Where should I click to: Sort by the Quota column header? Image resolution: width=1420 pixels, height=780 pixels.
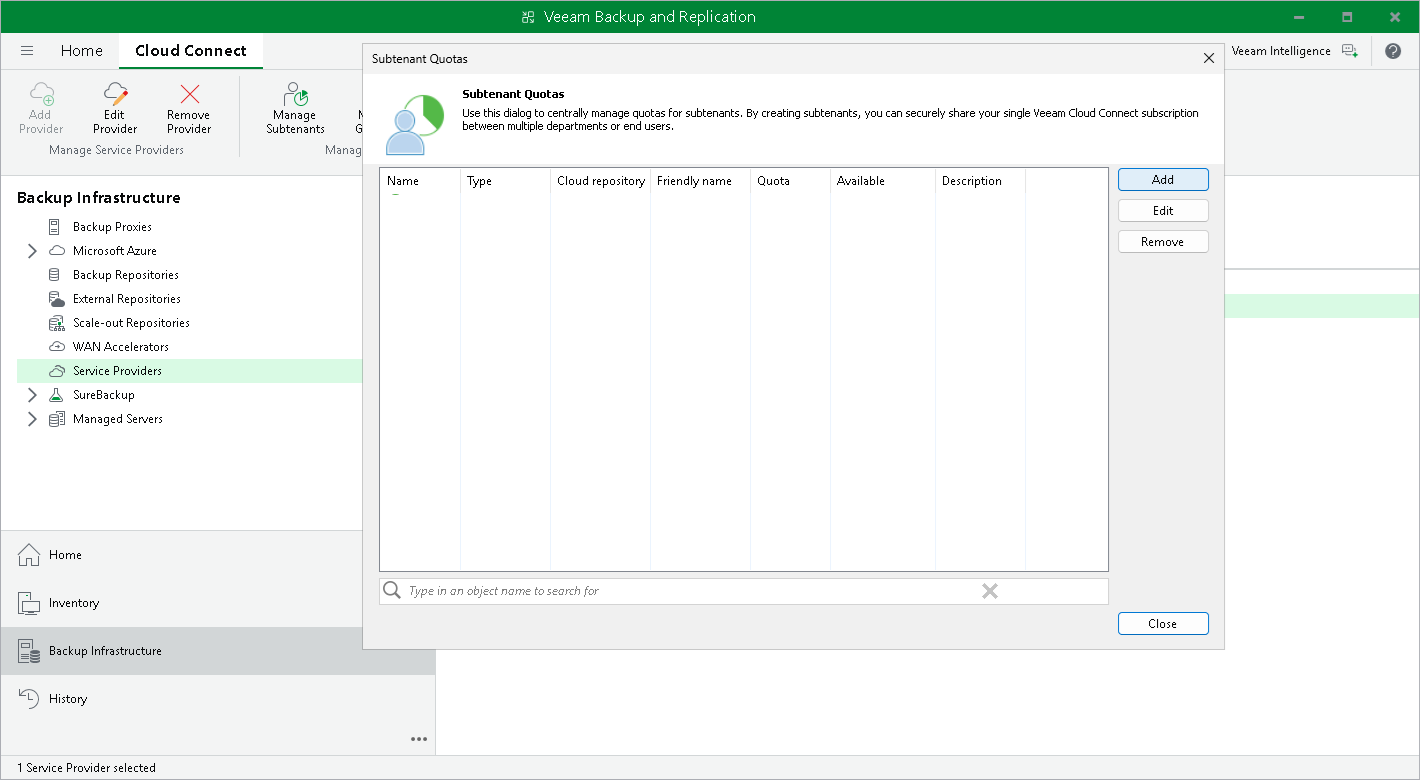tap(790, 181)
